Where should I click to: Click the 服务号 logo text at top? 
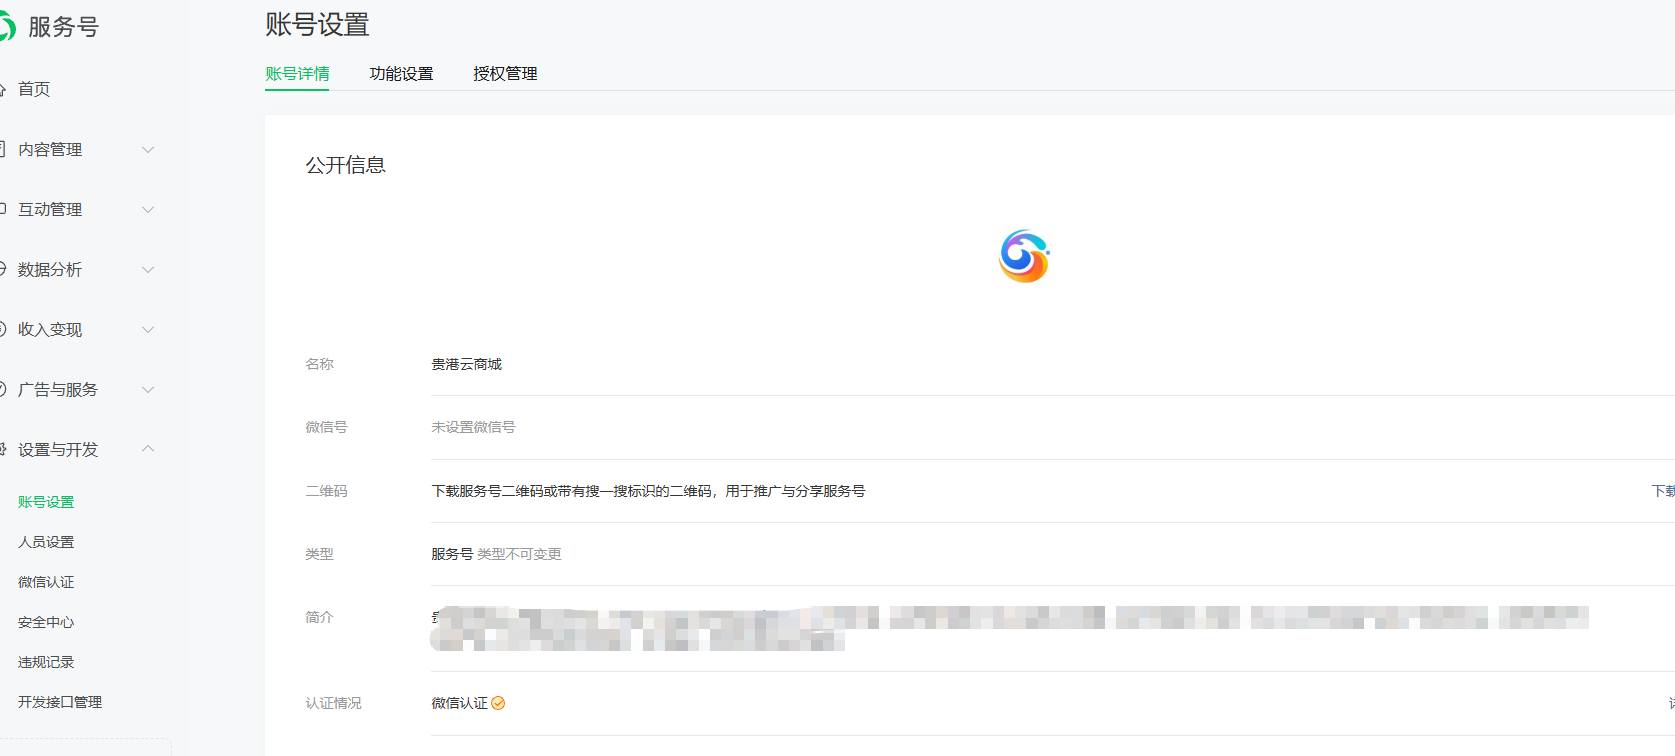pyautogui.click(x=63, y=27)
